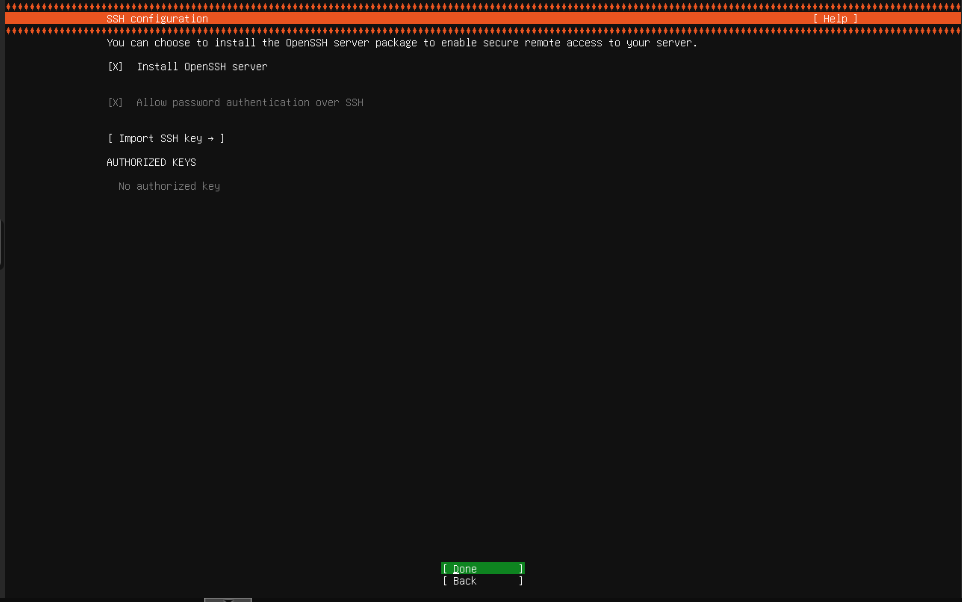Click the OpenSSH server description text
Image resolution: width=962 pixels, height=602 pixels.
400,42
